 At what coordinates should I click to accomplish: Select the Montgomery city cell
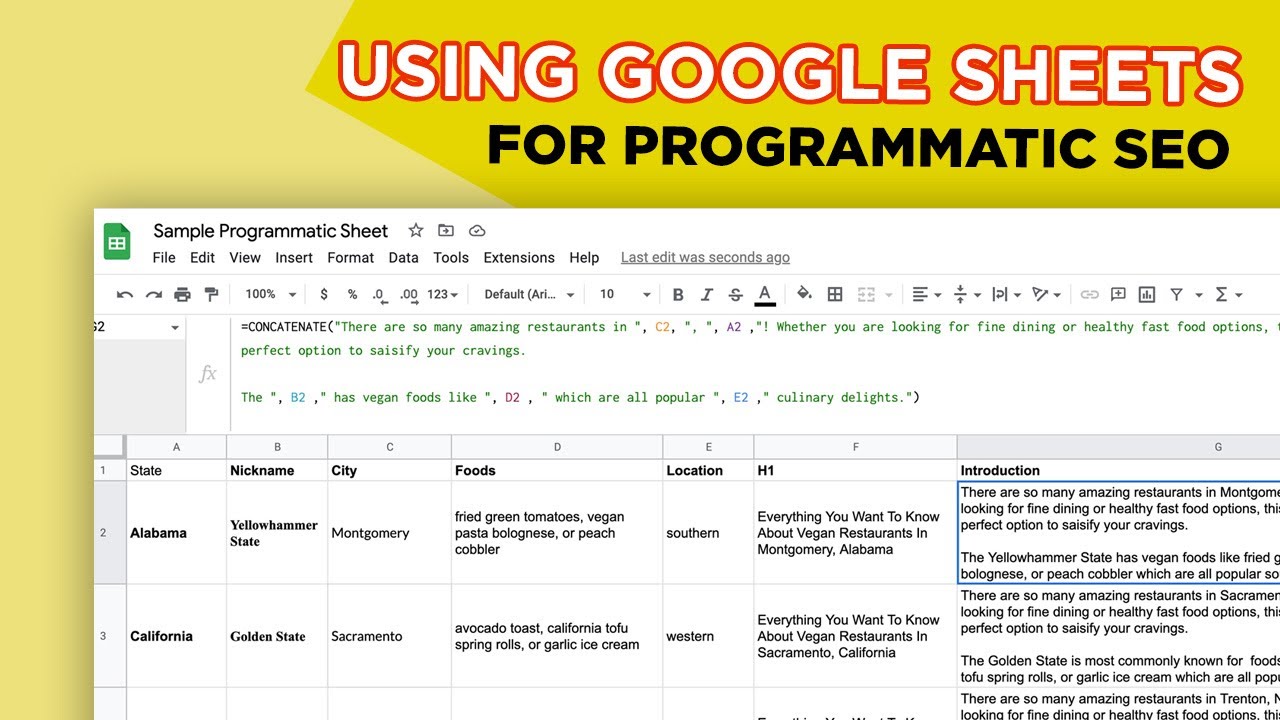(390, 533)
